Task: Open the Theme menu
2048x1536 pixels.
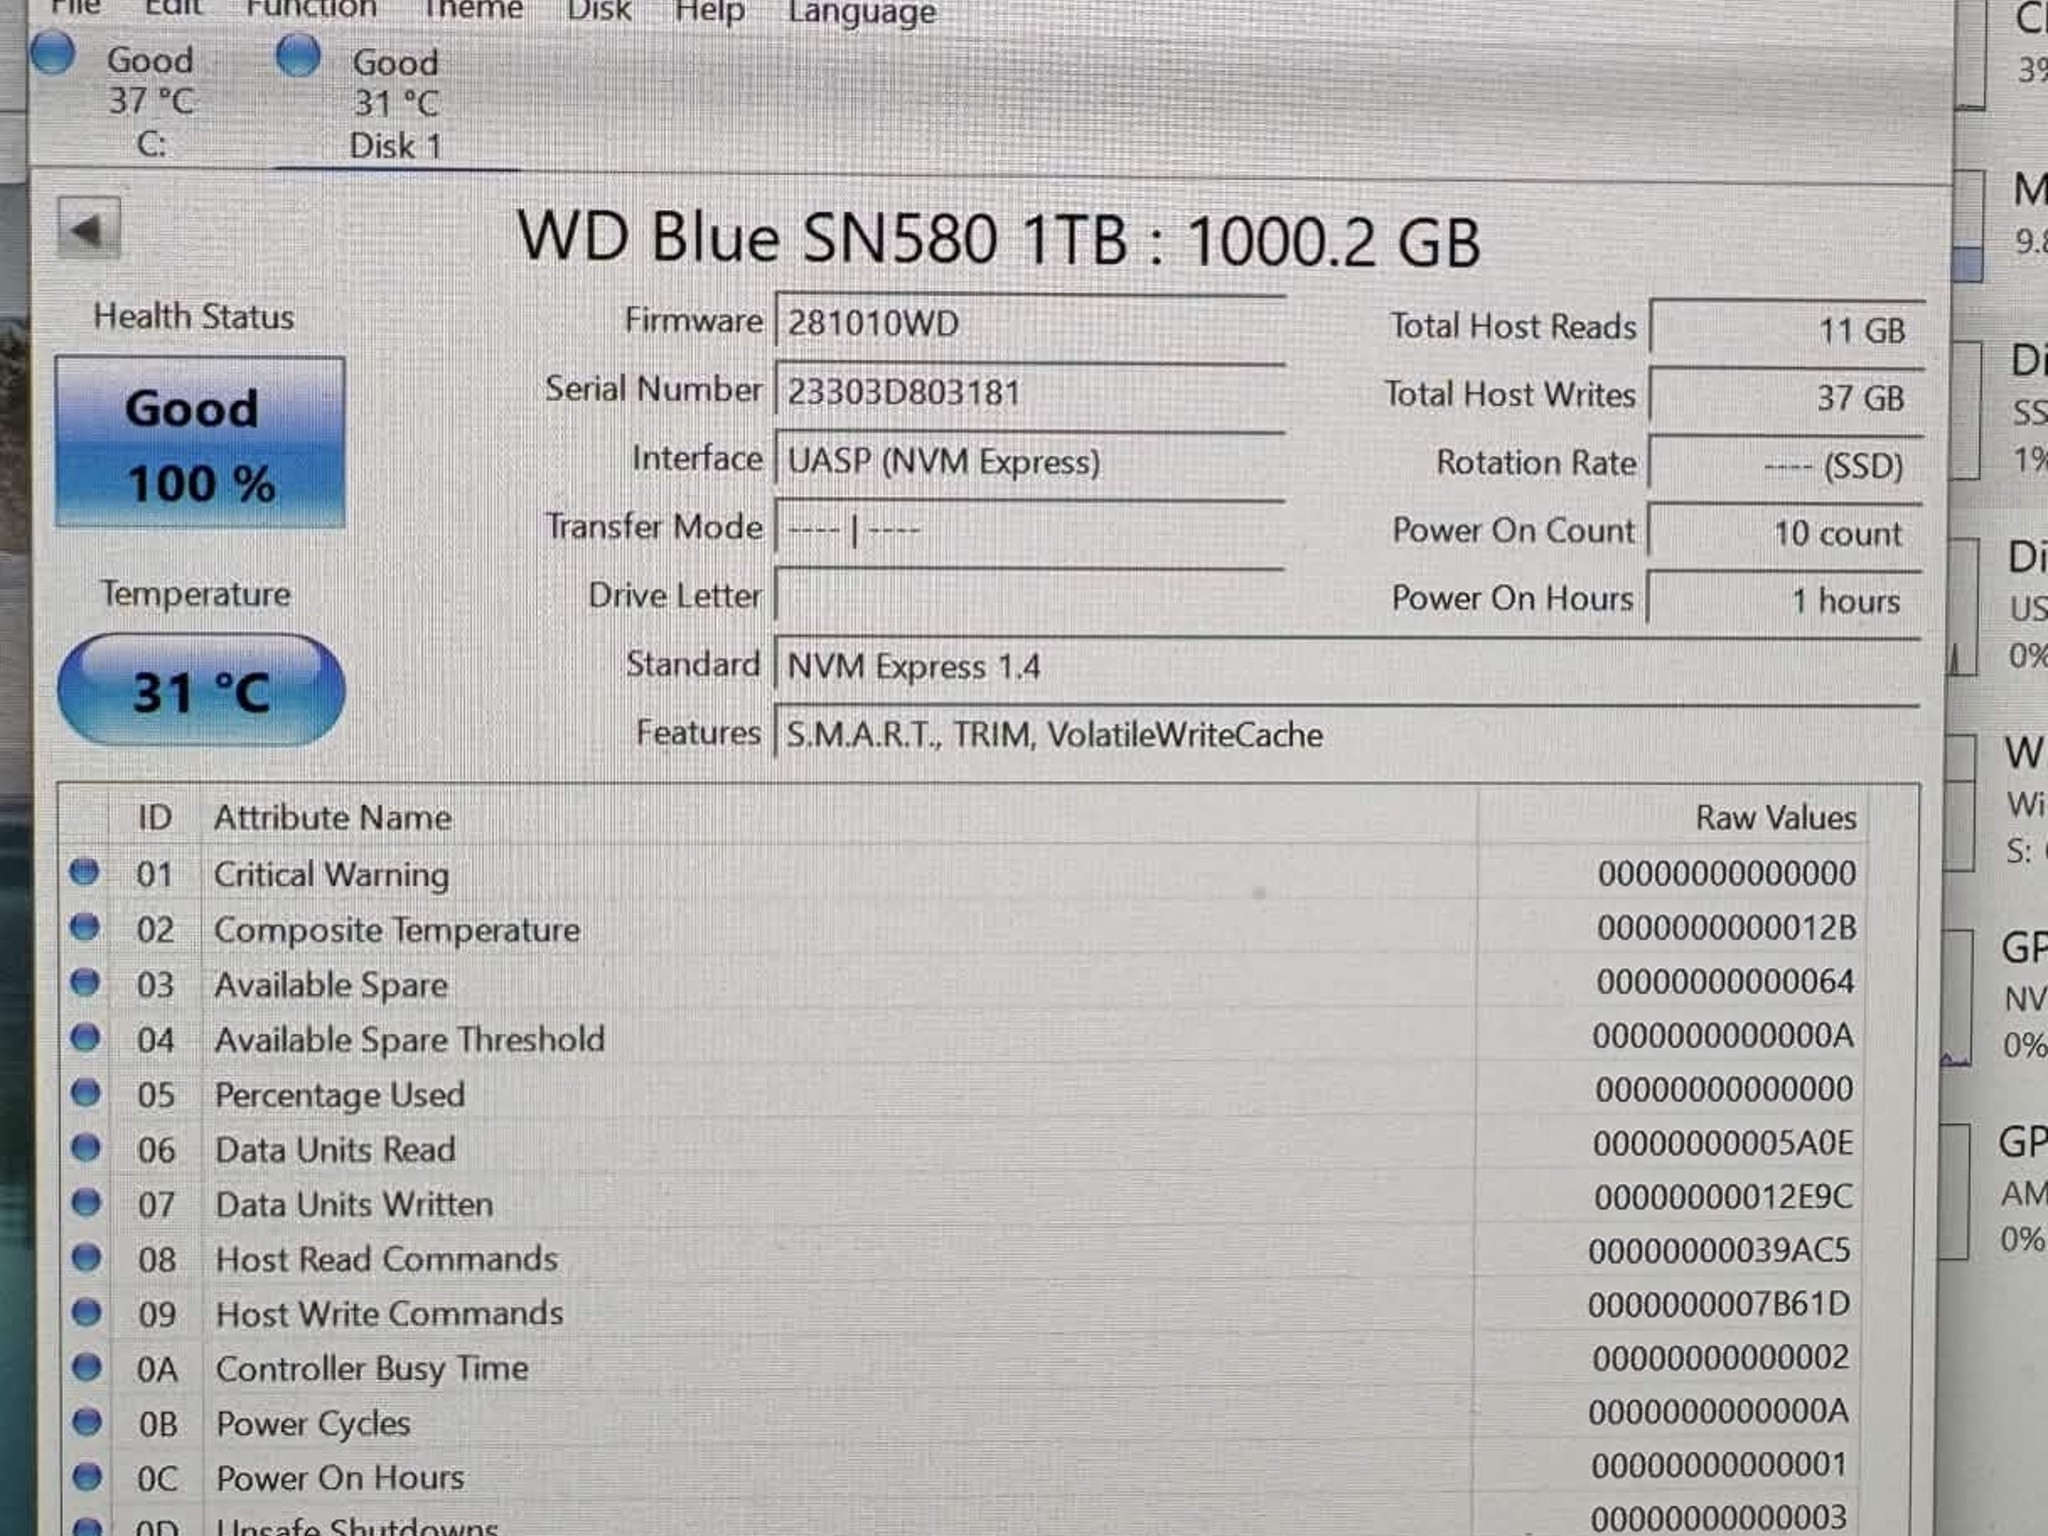Action: click(x=472, y=9)
